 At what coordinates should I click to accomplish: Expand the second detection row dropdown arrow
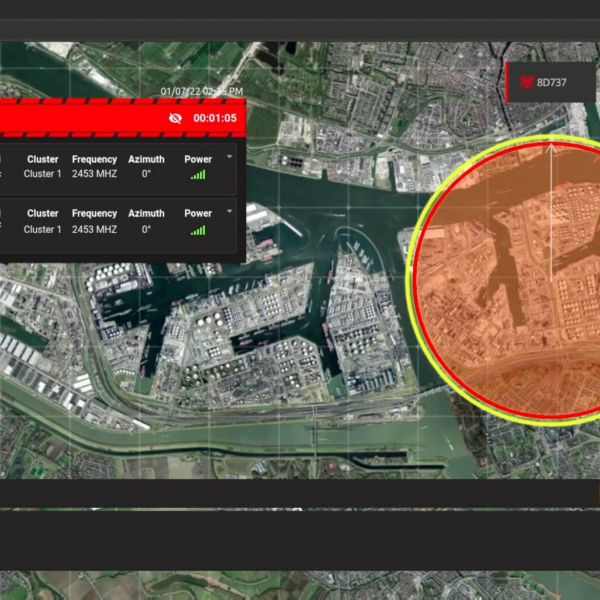[230, 211]
